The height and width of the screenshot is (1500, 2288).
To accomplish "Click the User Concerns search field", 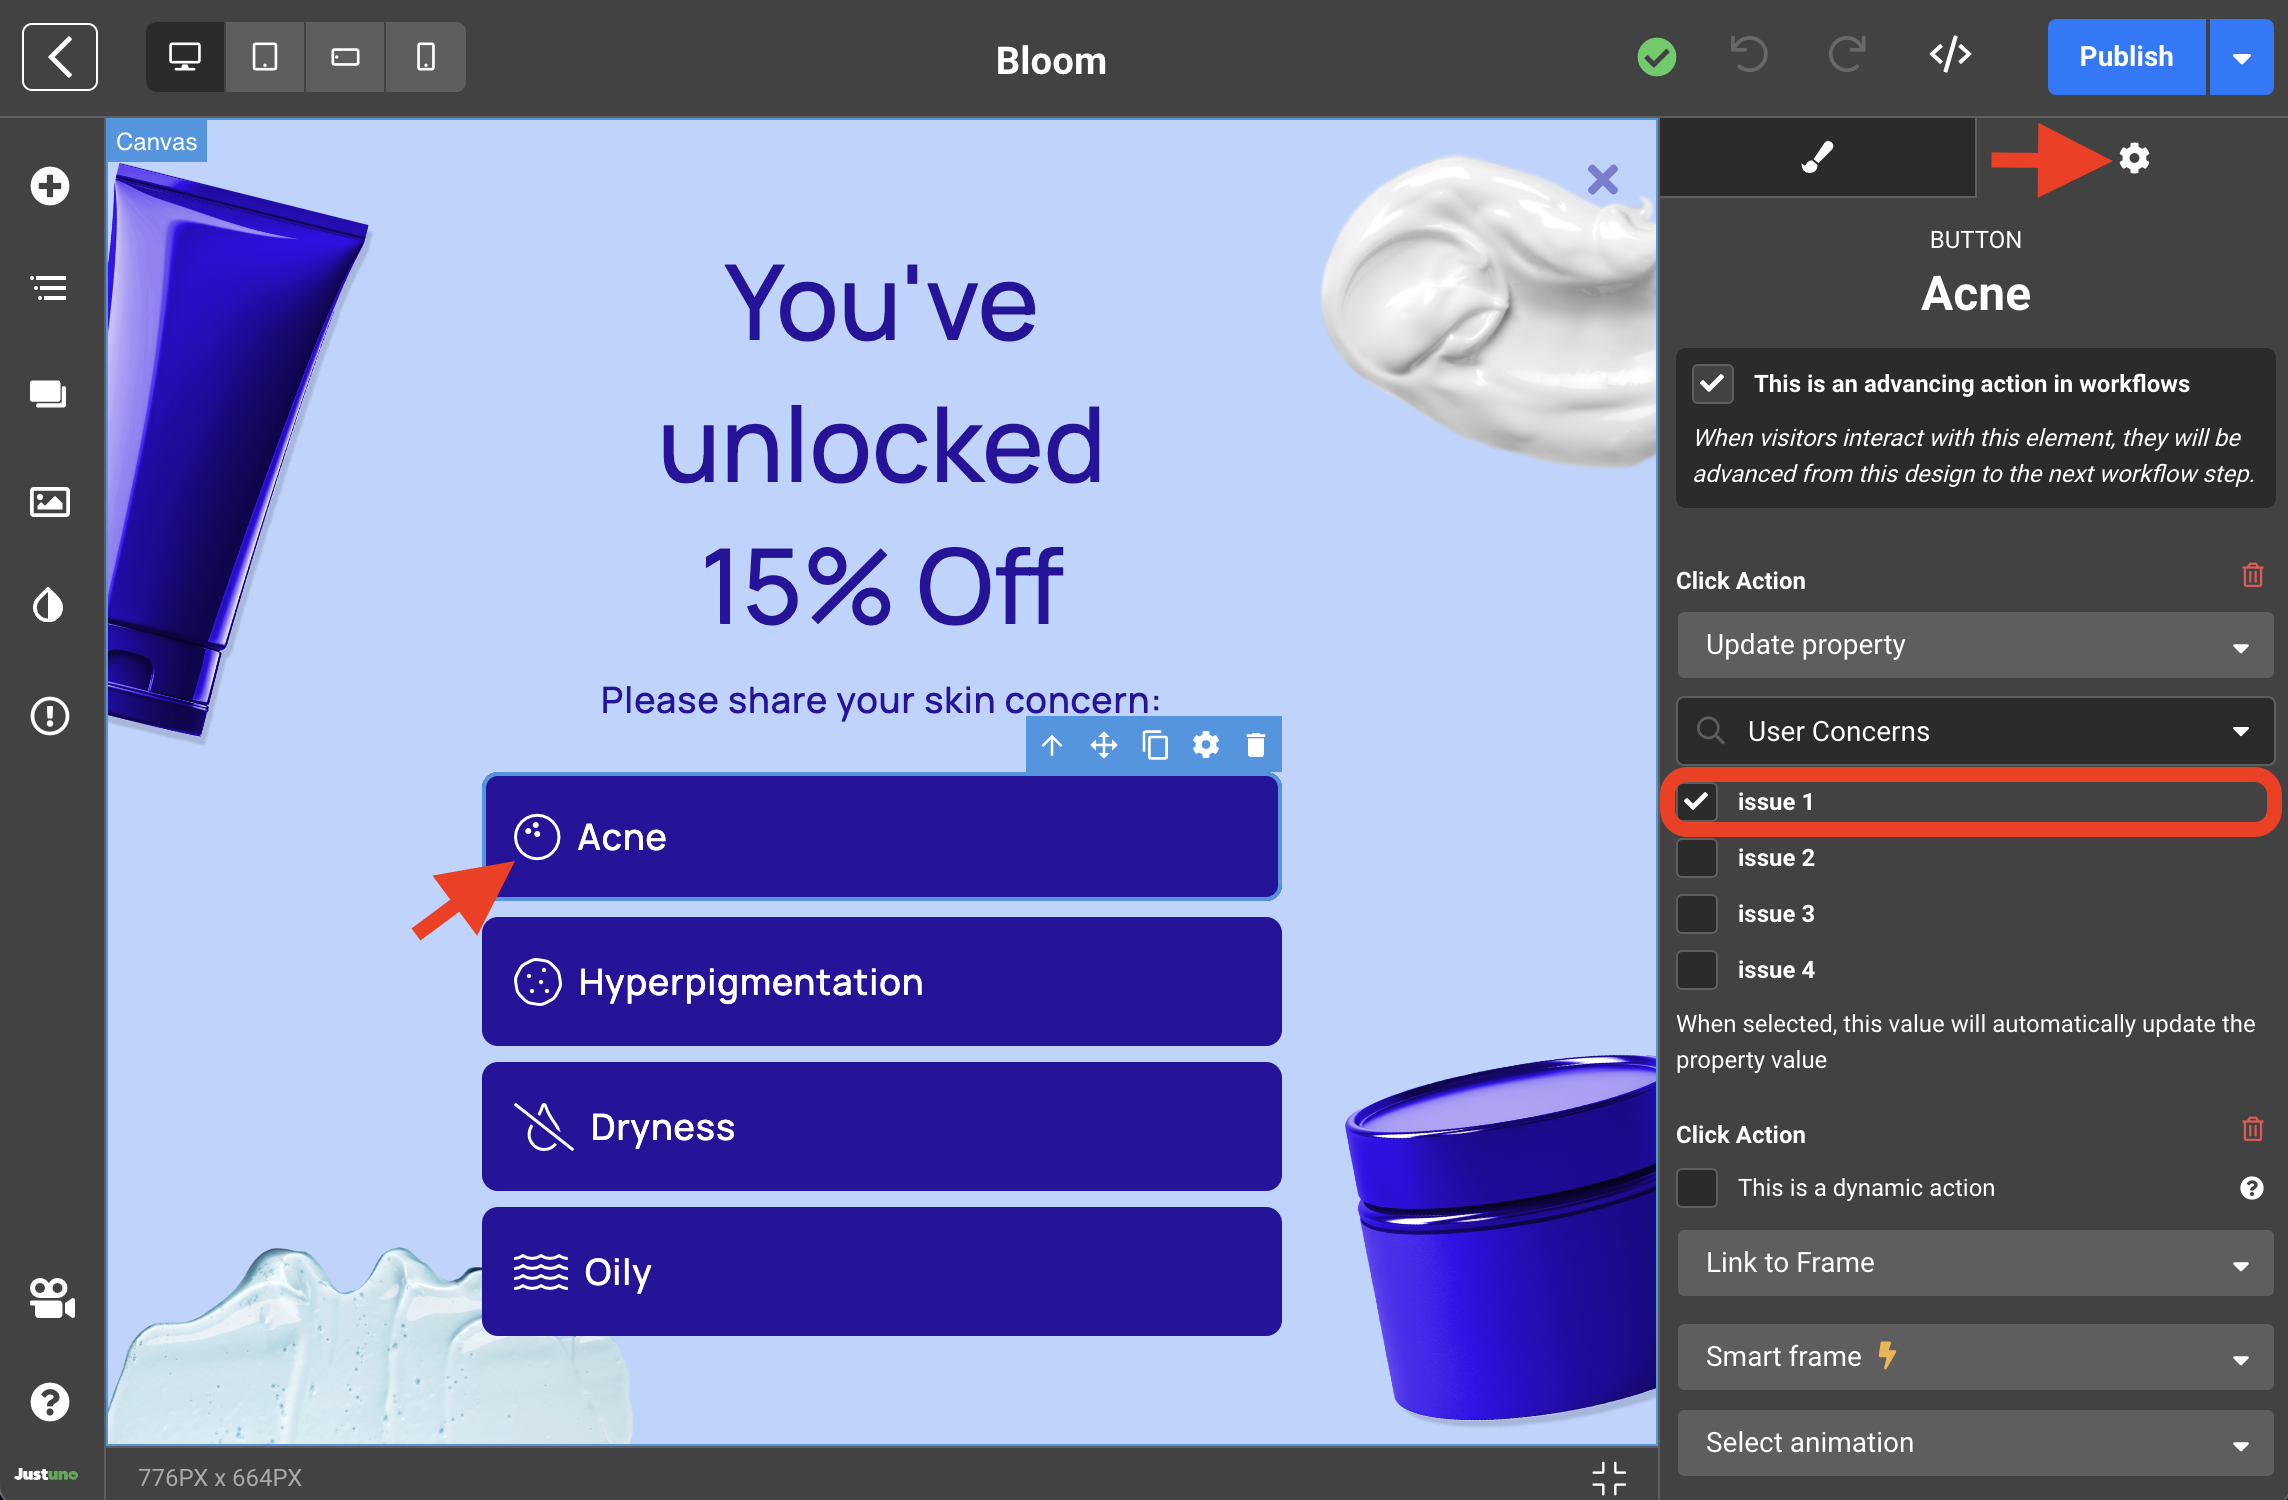I will (x=1975, y=731).
